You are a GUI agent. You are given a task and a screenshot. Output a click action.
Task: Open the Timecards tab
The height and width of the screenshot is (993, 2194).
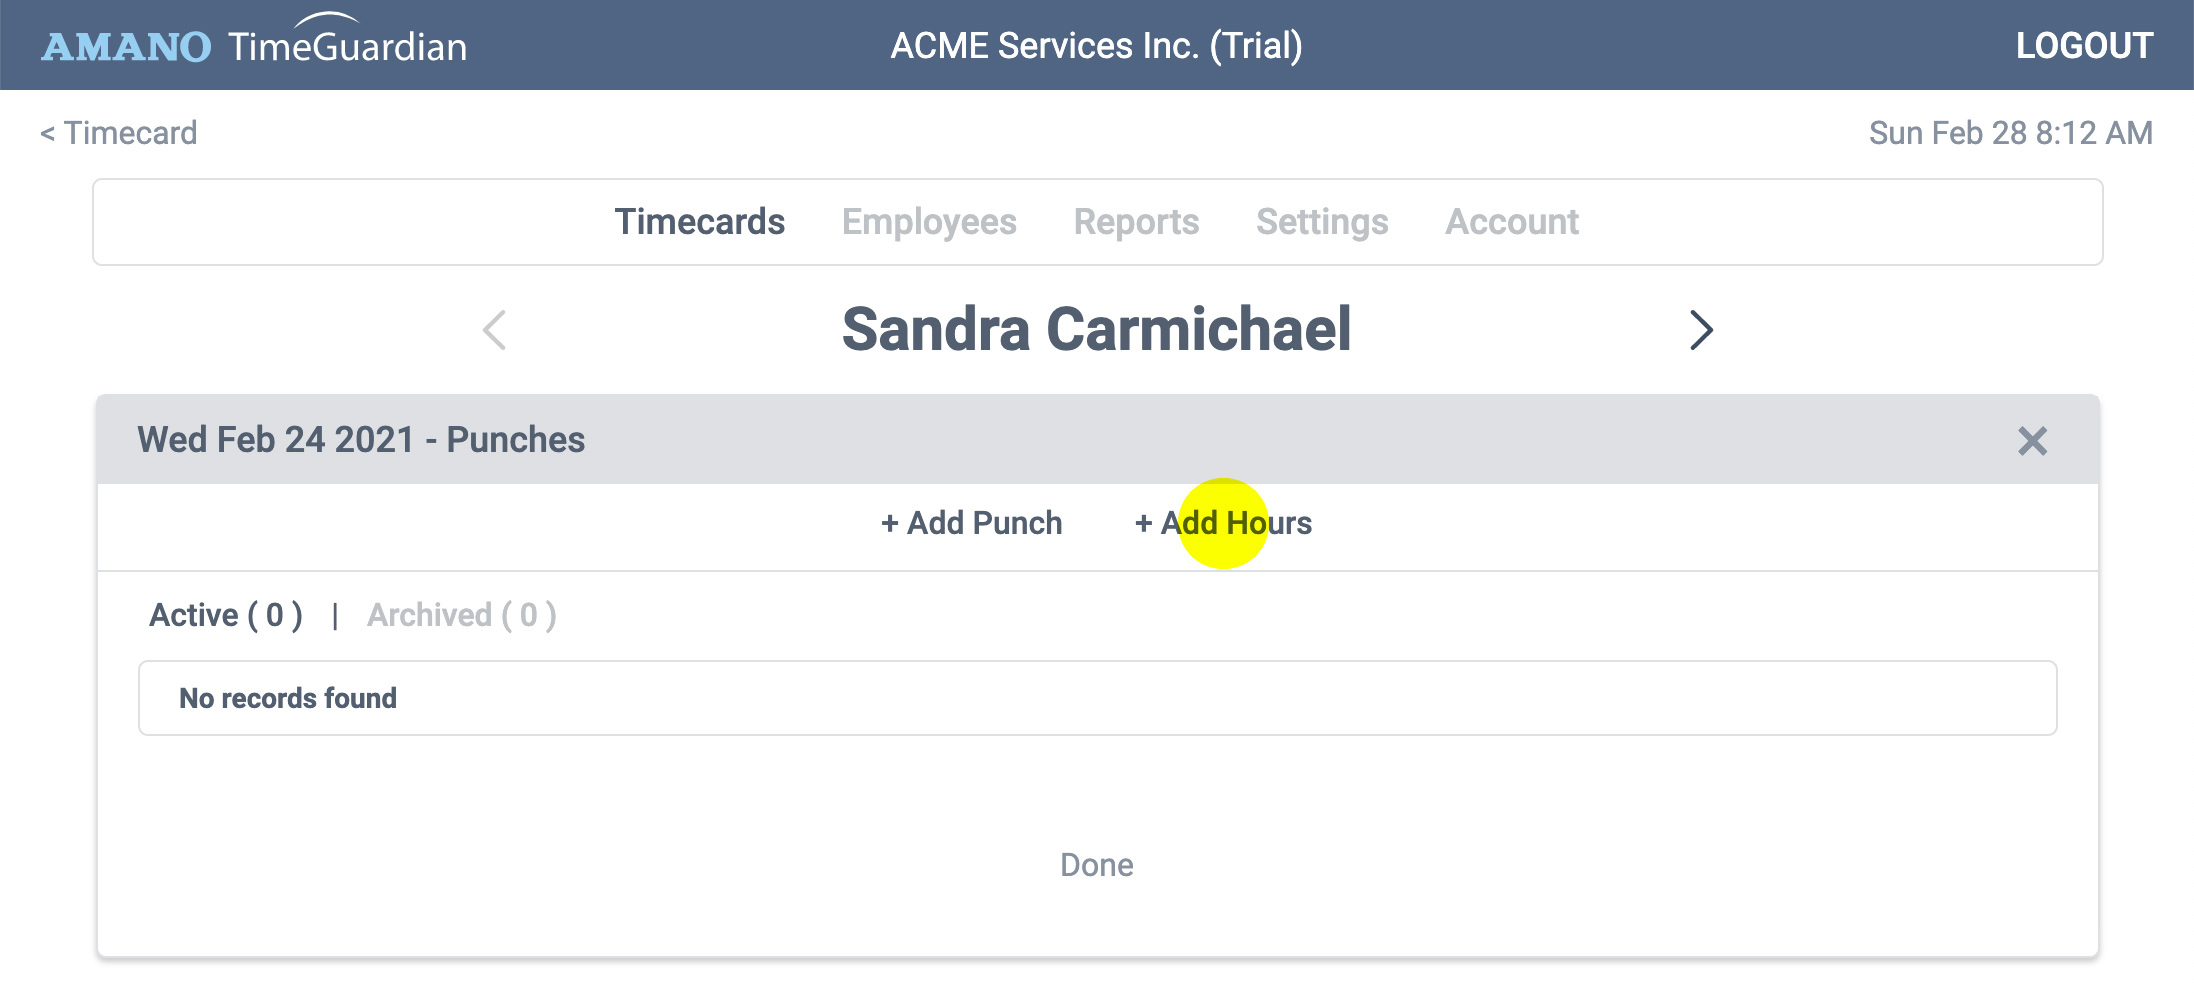tap(700, 222)
